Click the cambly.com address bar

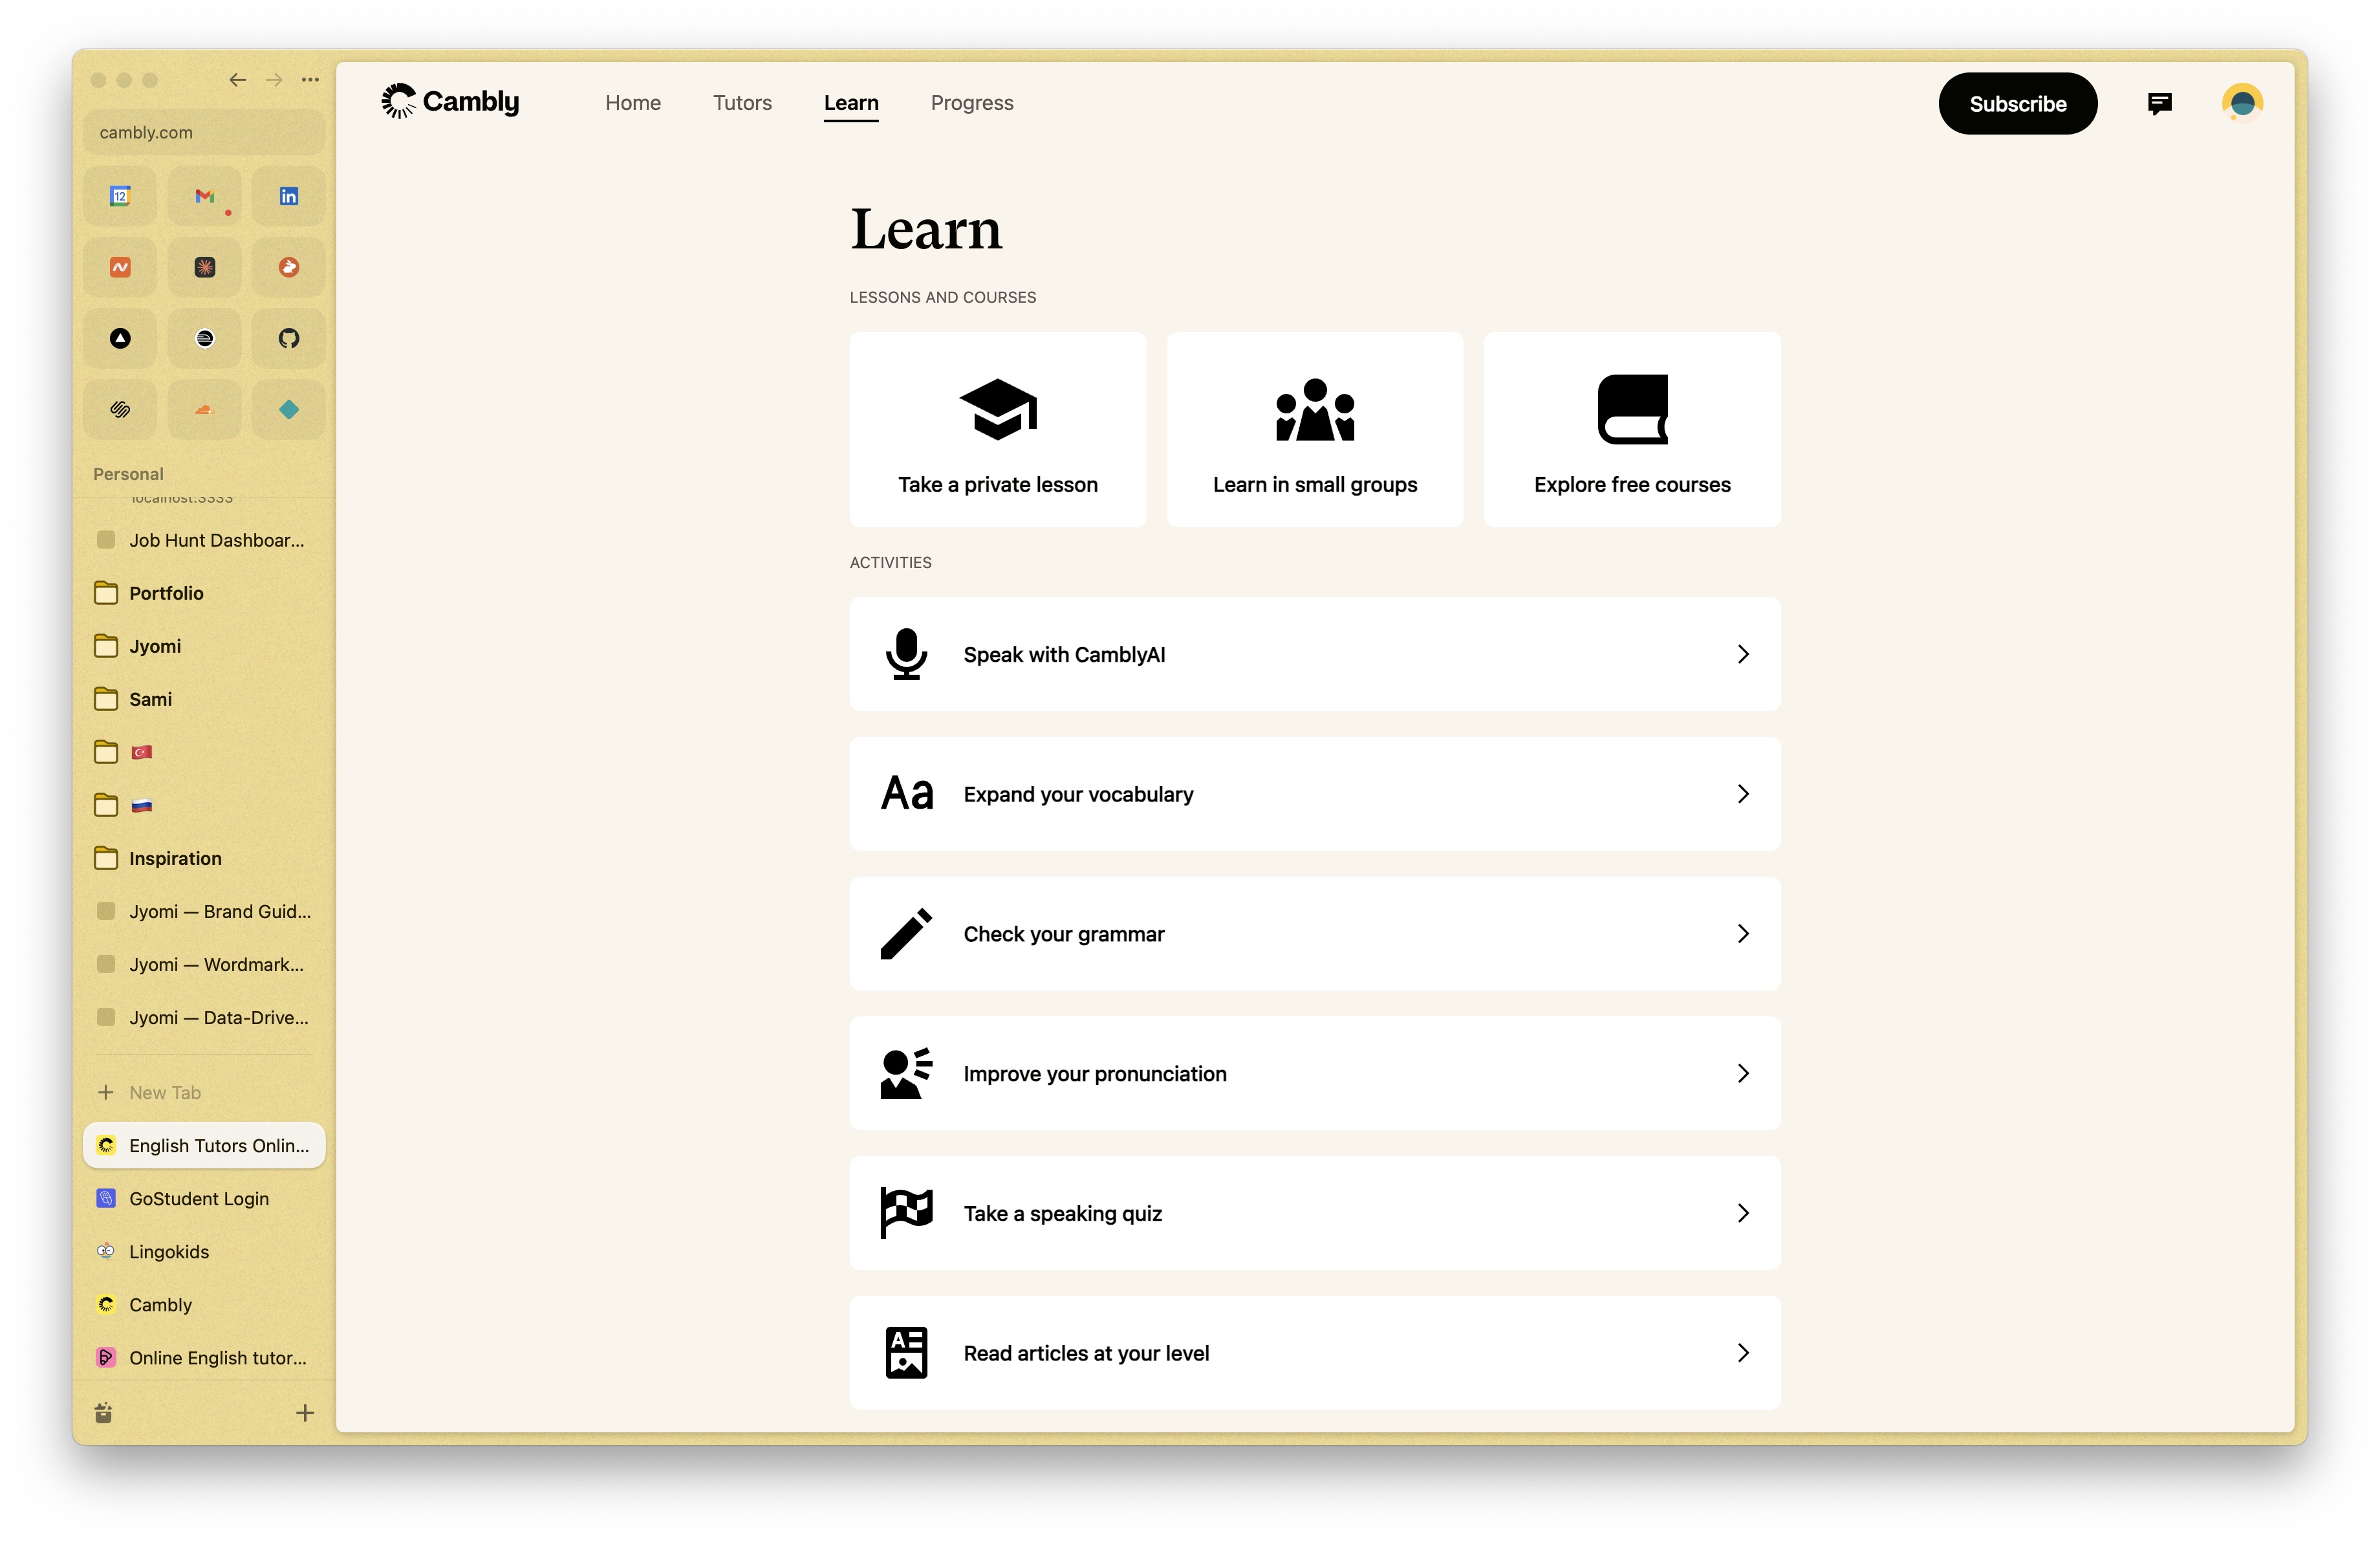tap(204, 132)
